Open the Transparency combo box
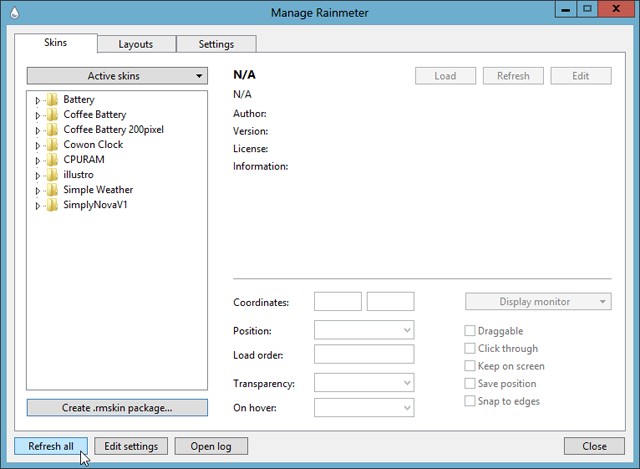640x469 pixels. tap(364, 383)
